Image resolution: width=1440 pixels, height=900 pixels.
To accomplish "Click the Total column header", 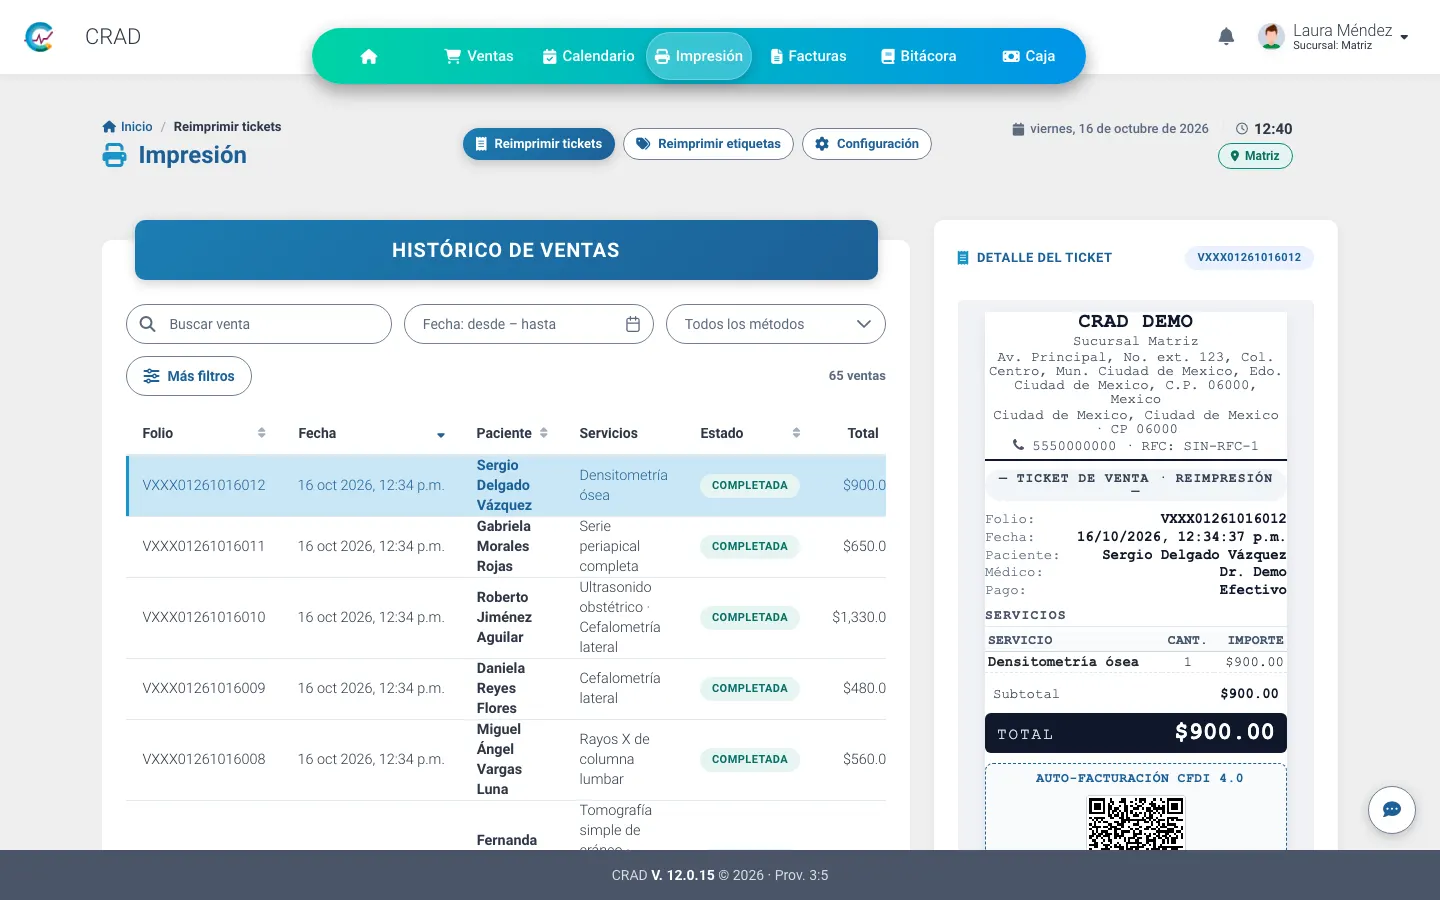I will [863, 433].
